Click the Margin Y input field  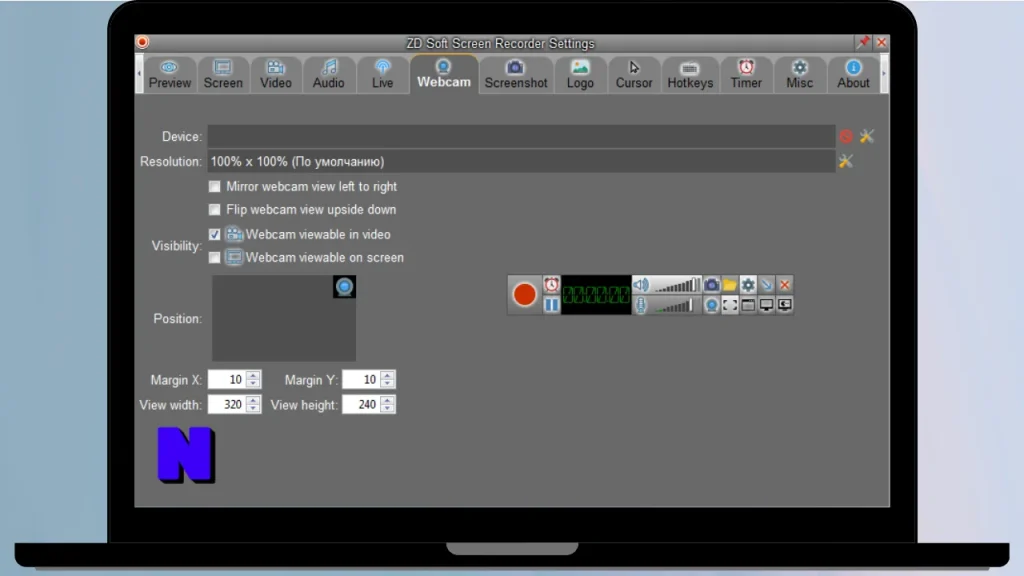point(360,379)
